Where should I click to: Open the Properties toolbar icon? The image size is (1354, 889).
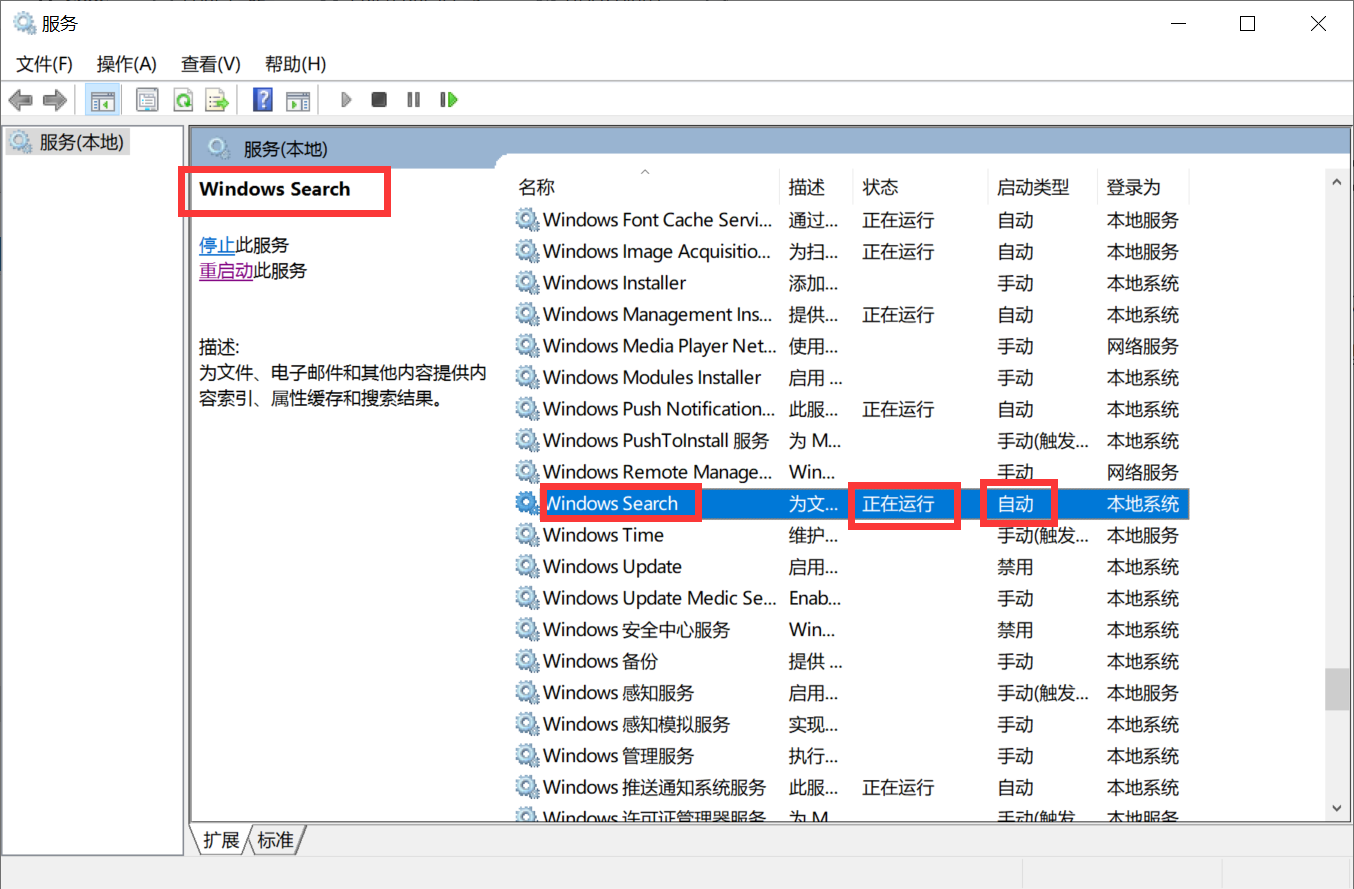147,100
